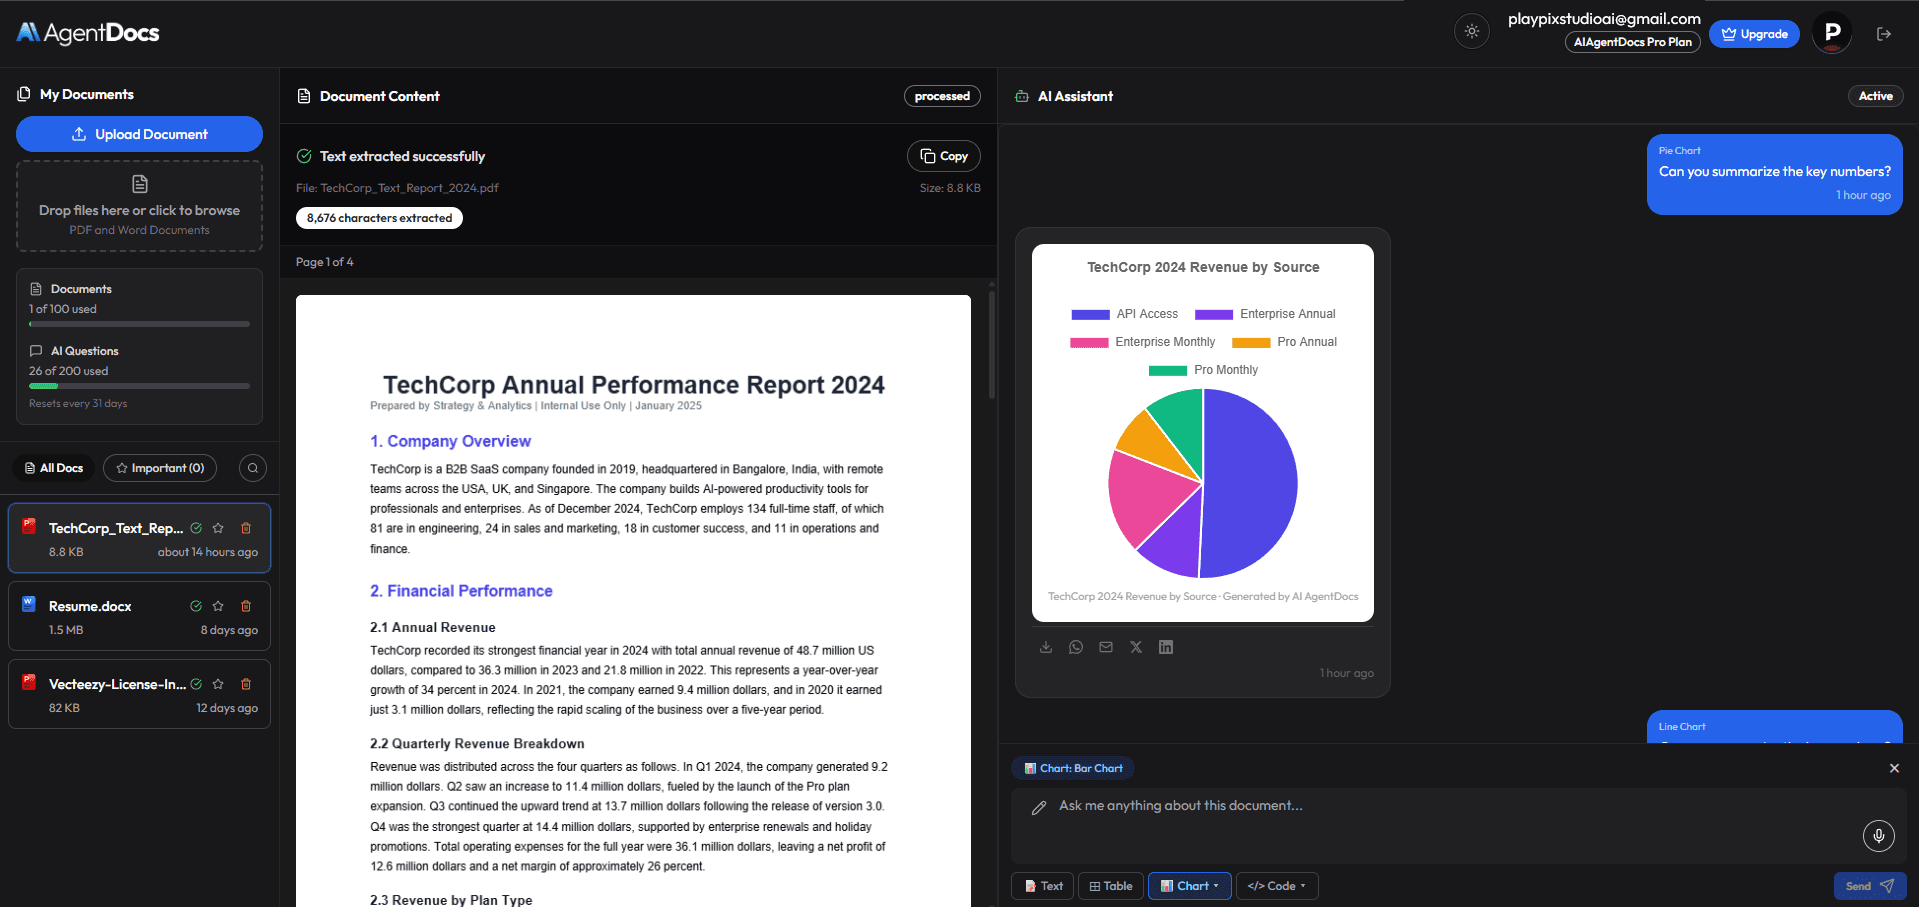This screenshot has width=1919, height=907.
Task: Open Vecteezy-License-In... document
Action: coord(139,694)
